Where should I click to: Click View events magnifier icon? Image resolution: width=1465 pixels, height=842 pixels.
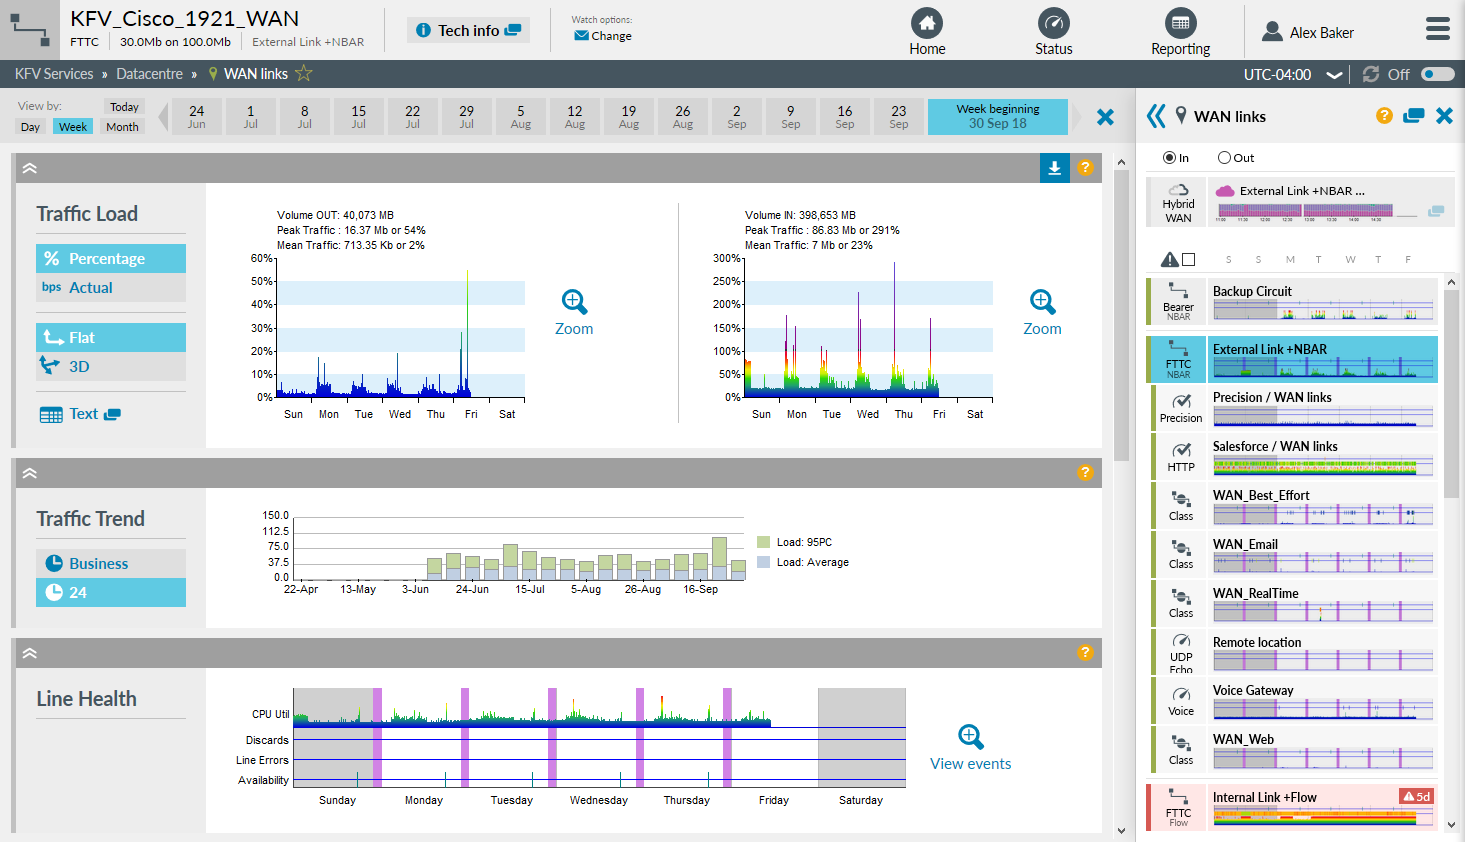970,737
